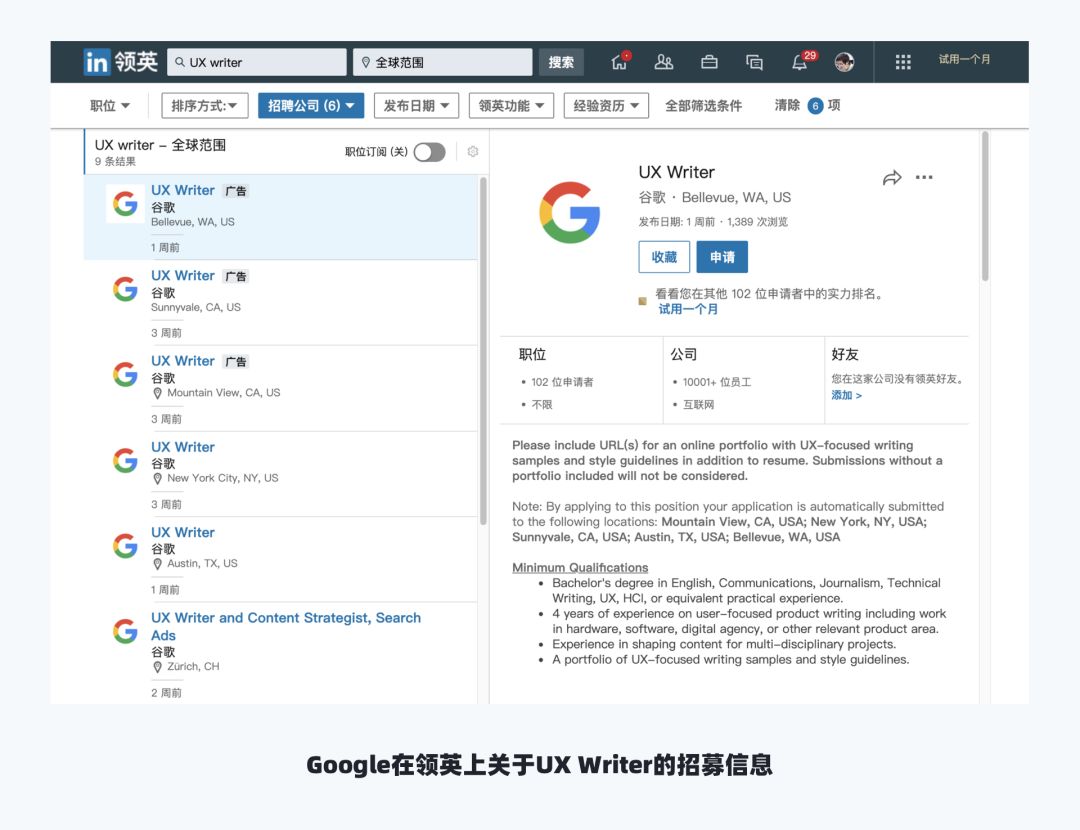This screenshot has width=1080, height=830.
Task: Click the job list scrollbar
Action: 483,351
